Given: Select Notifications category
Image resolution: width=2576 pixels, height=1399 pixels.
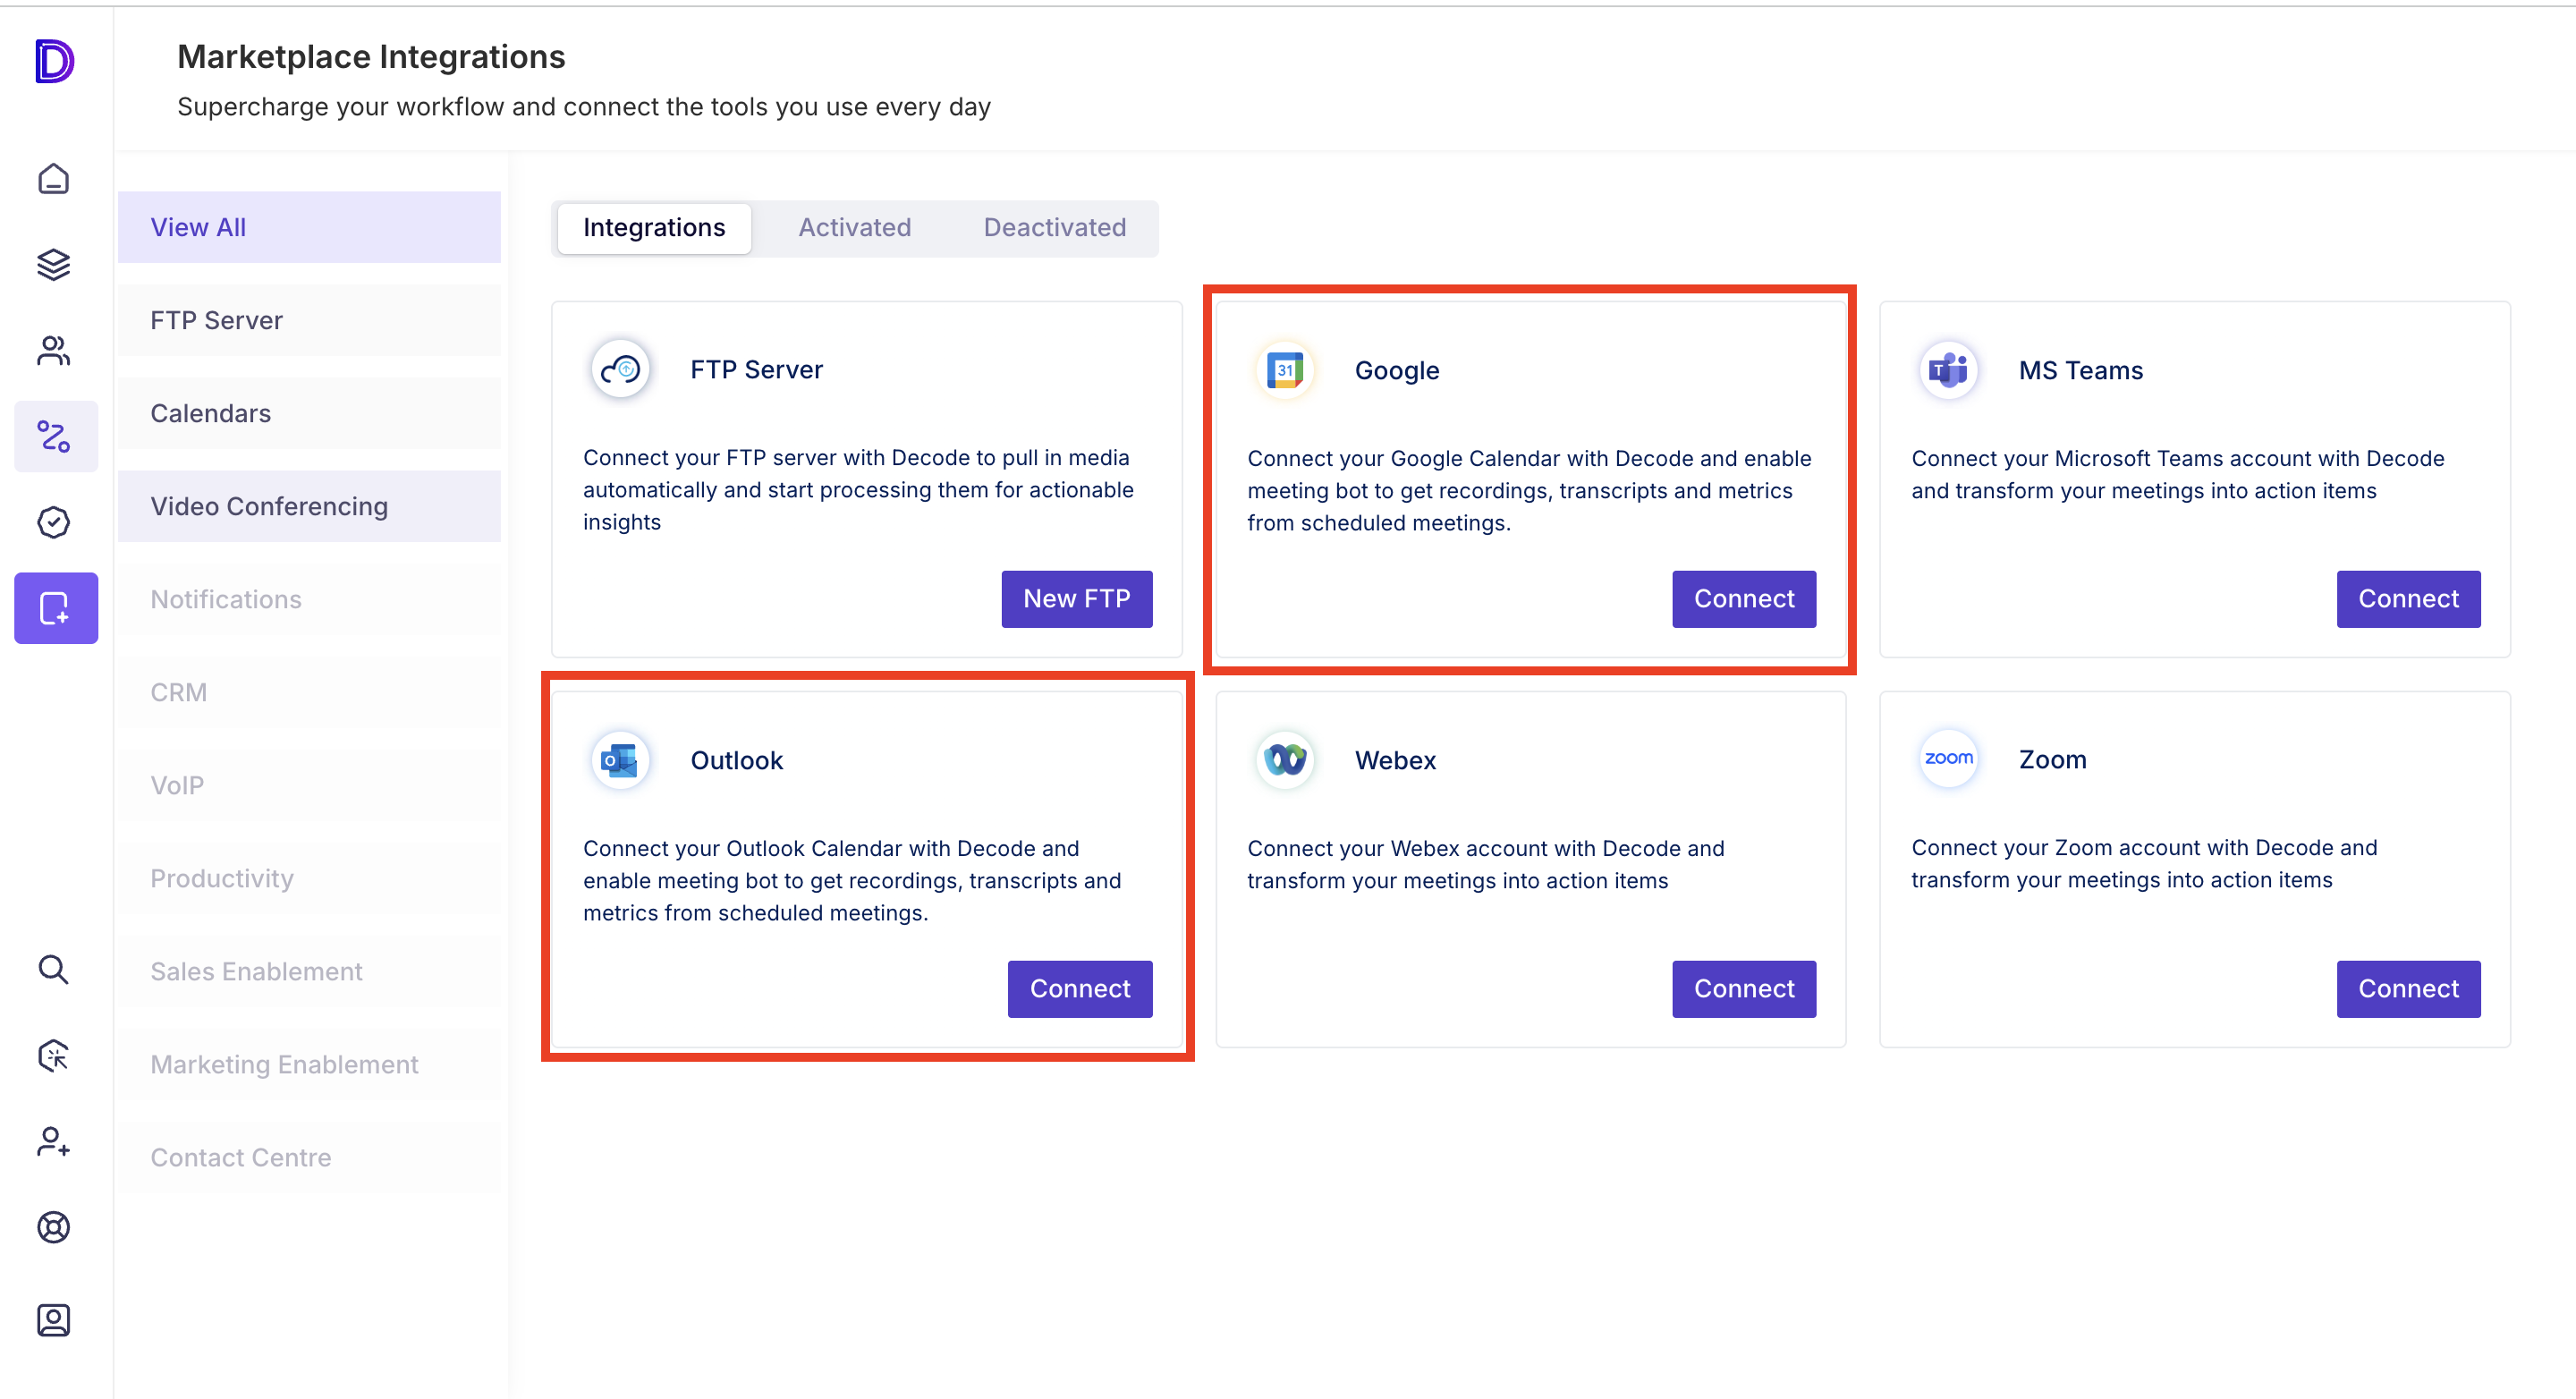Looking at the screenshot, I should click(309, 599).
